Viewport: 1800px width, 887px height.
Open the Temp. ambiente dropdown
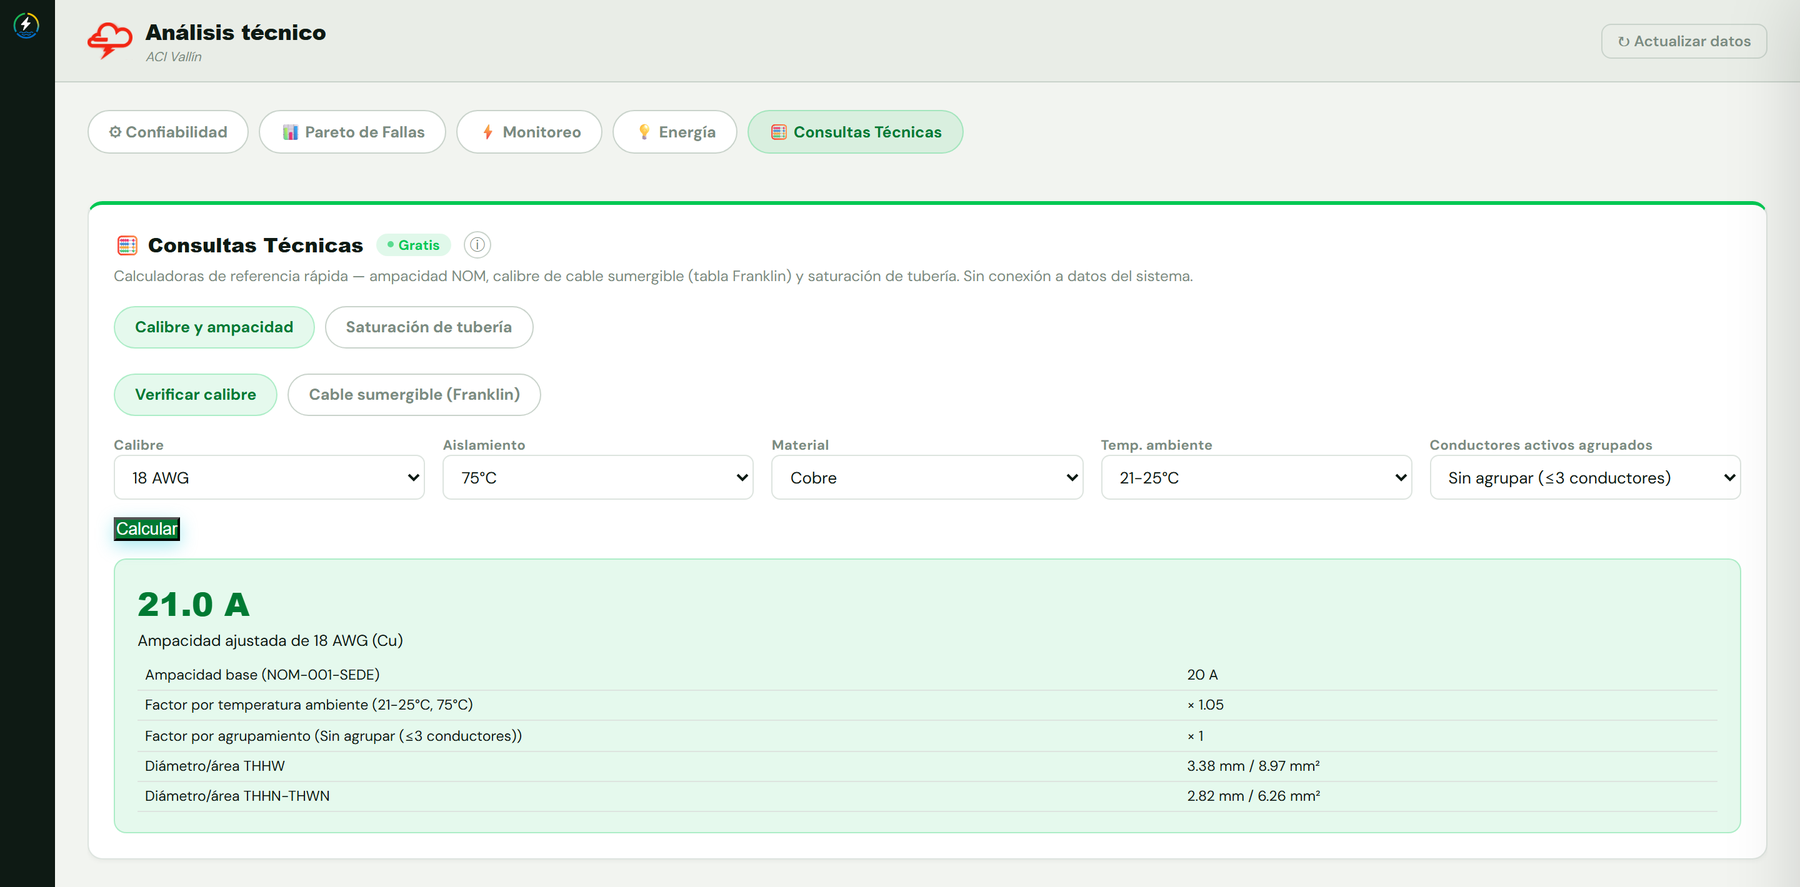[x=1256, y=478]
